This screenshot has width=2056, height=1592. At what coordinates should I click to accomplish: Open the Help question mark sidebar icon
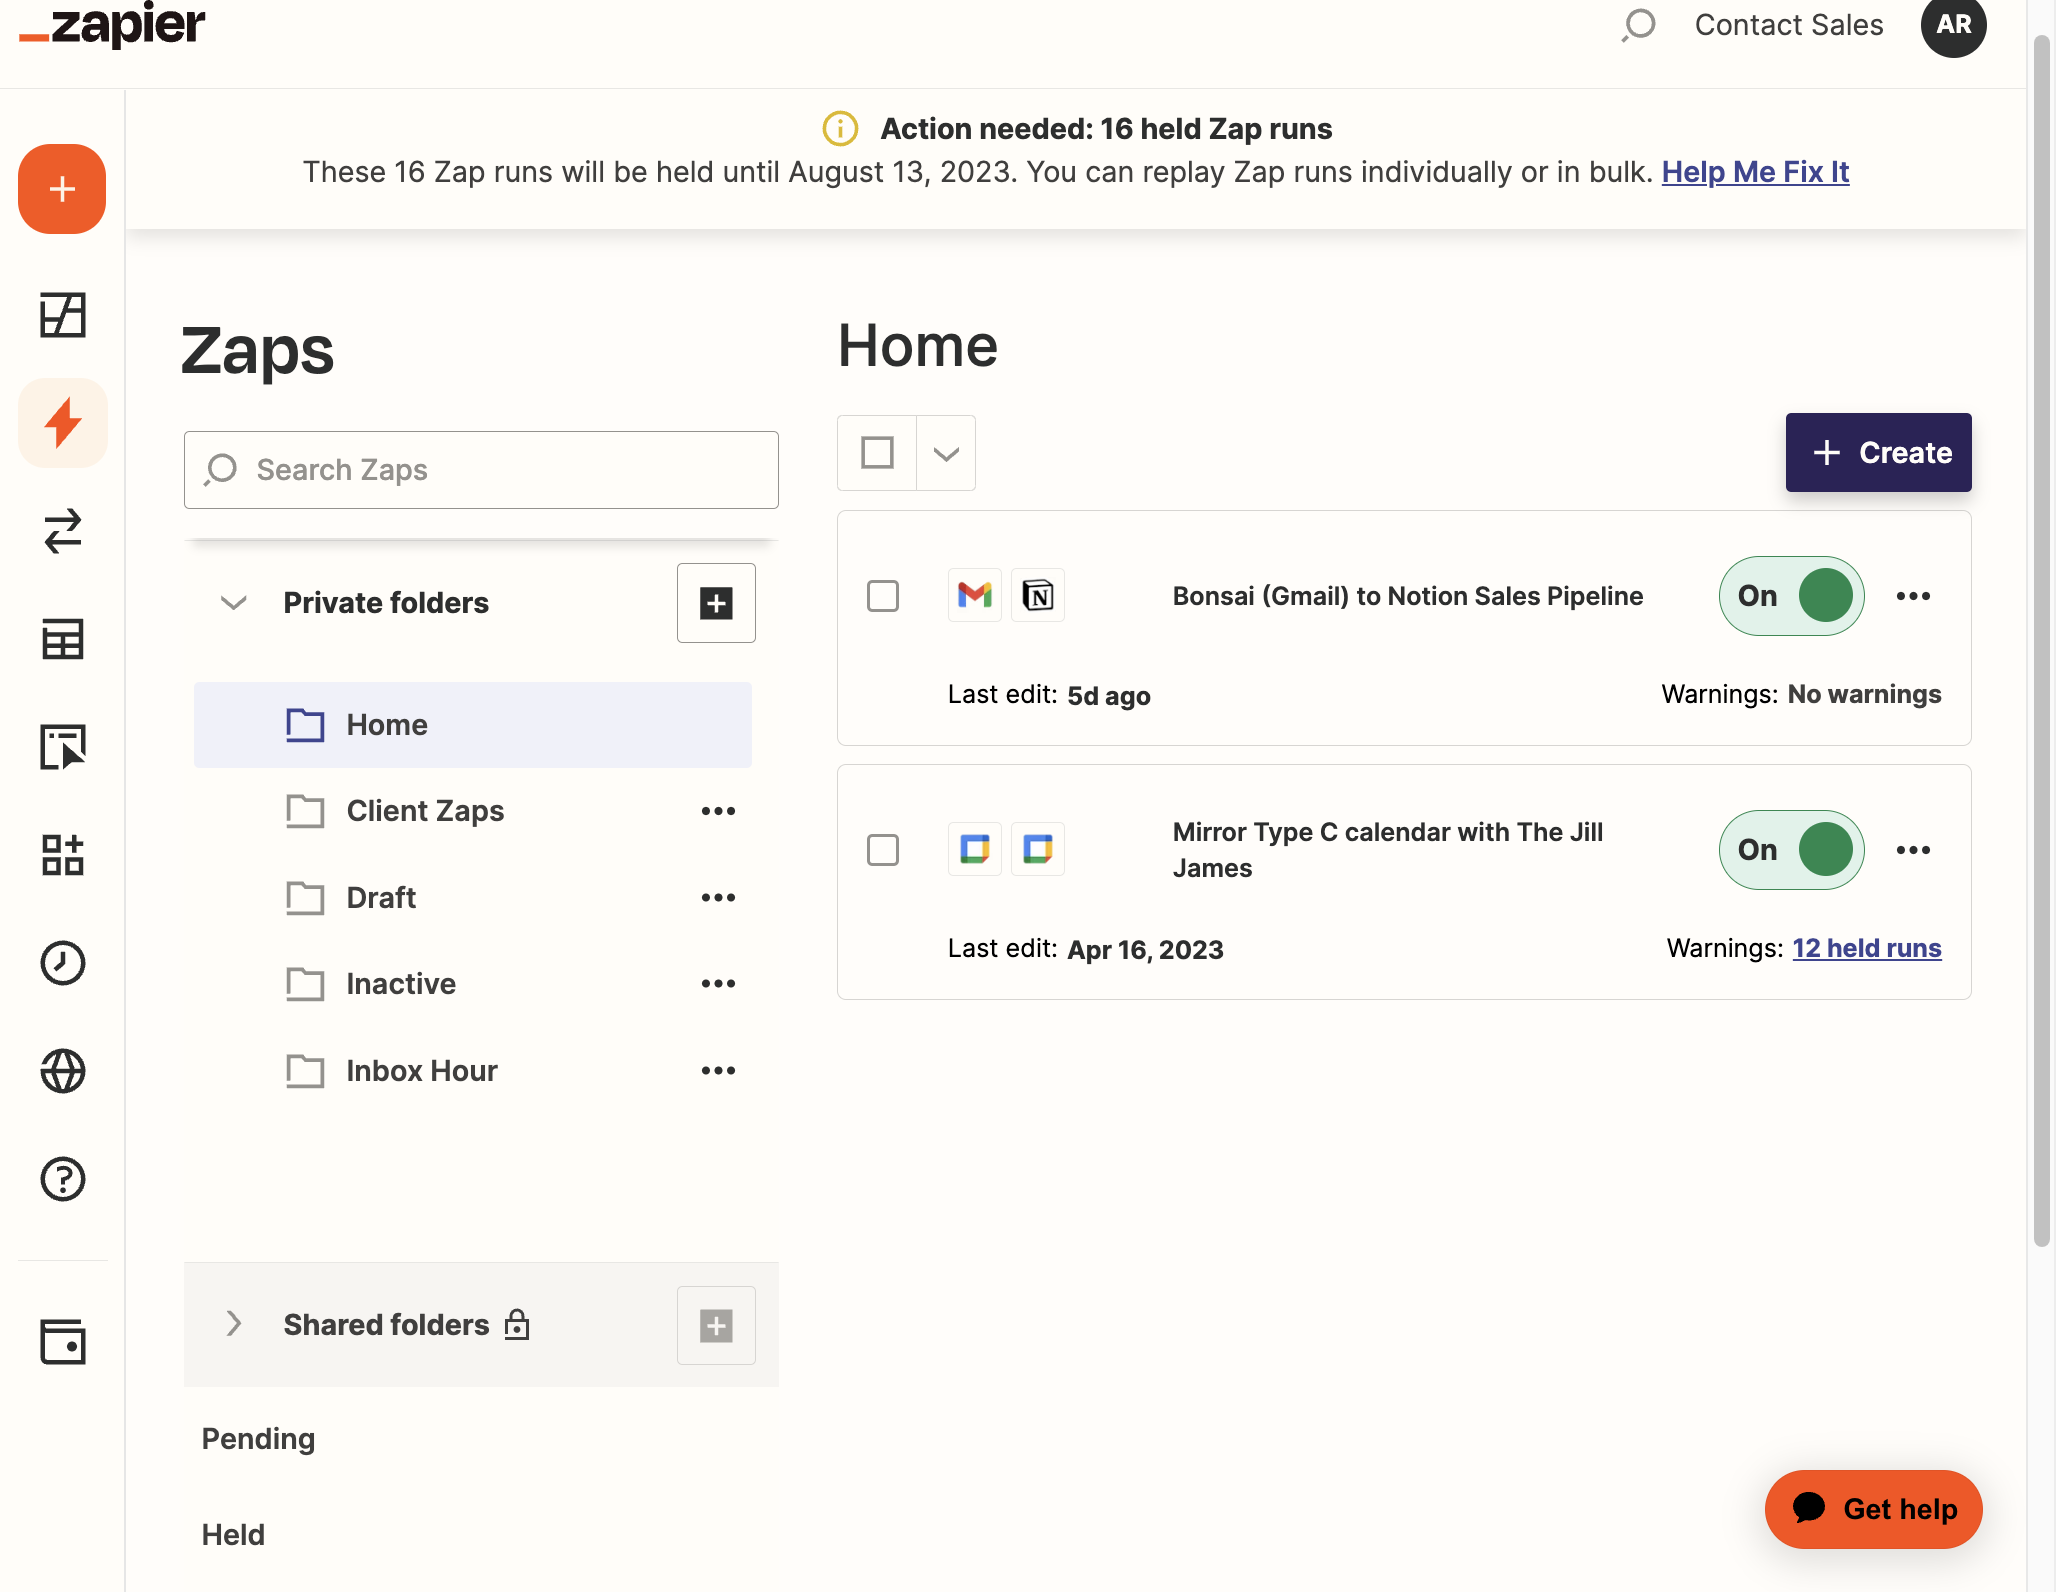point(62,1179)
